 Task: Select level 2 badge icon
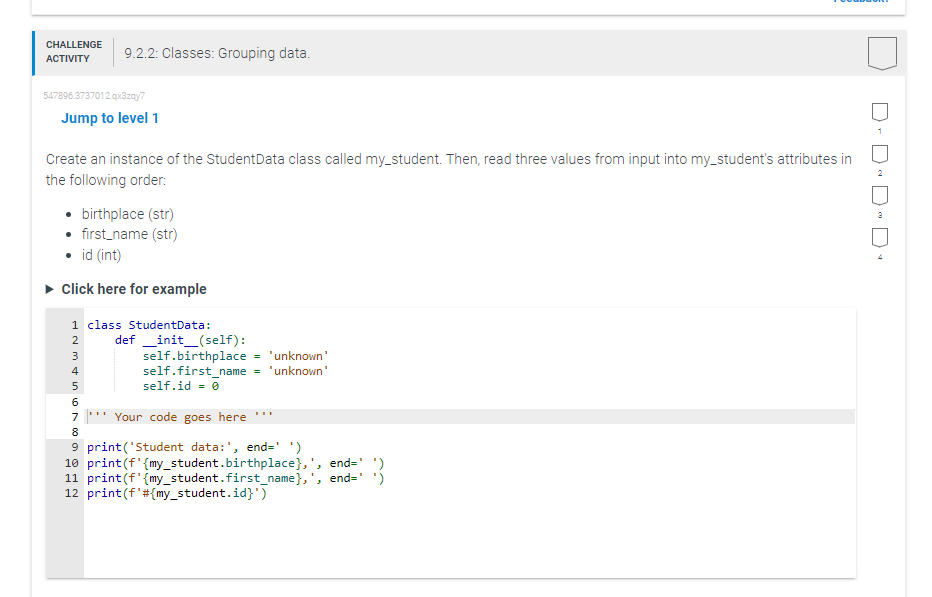[x=880, y=154]
